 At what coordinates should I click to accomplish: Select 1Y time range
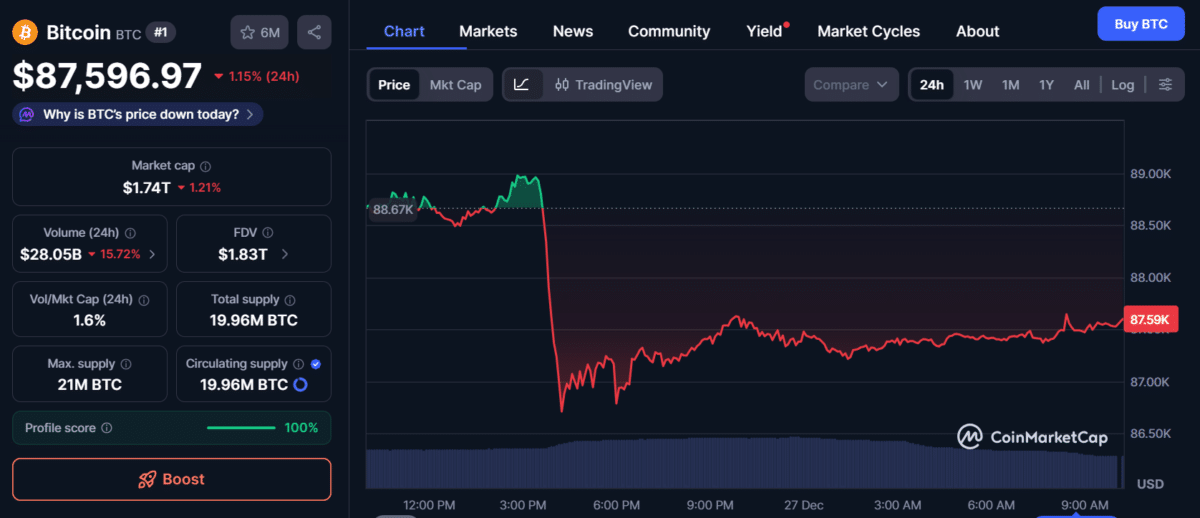1046,85
